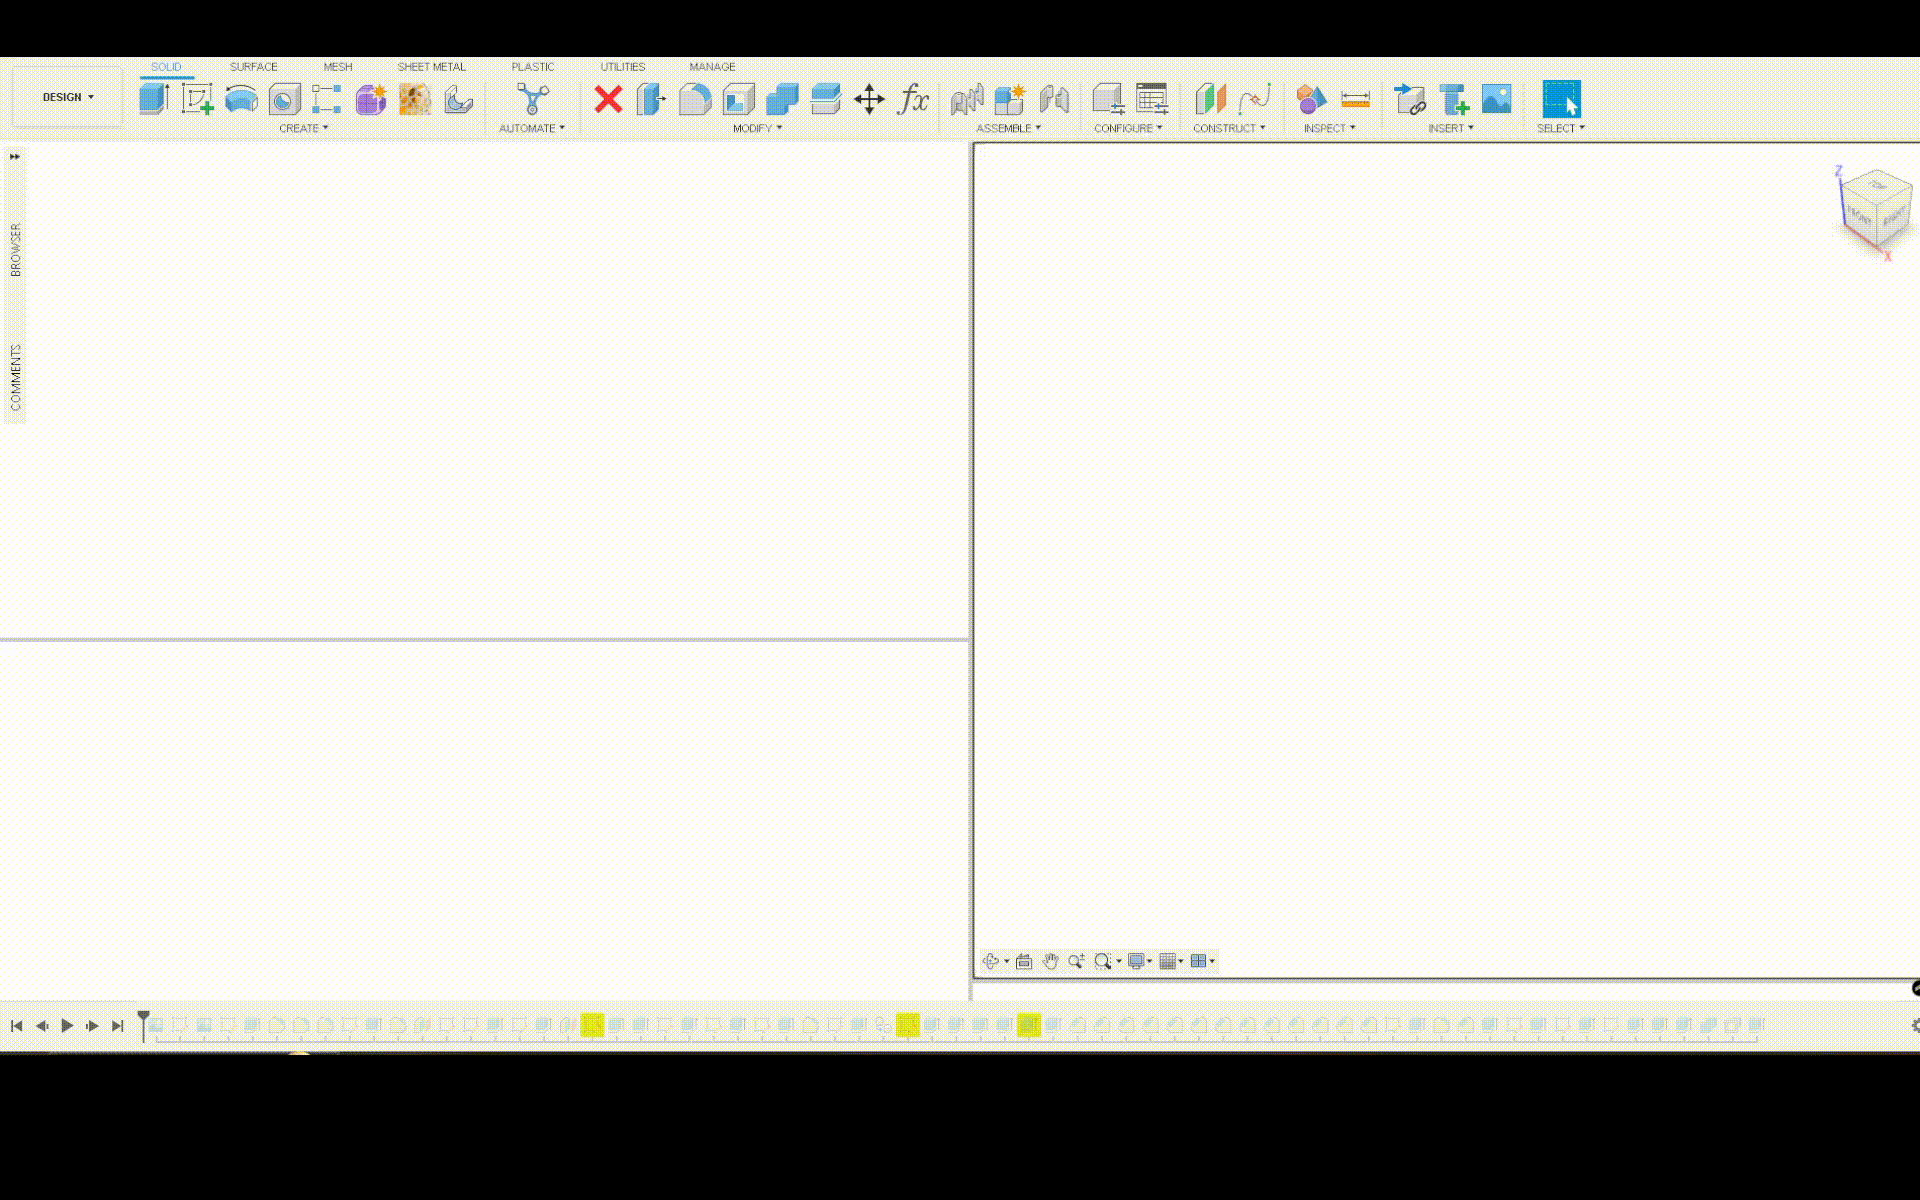Expand the CONSTRUCT dropdown menu
Image resolution: width=1920 pixels, height=1200 pixels.
click(x=1229, y=128)
